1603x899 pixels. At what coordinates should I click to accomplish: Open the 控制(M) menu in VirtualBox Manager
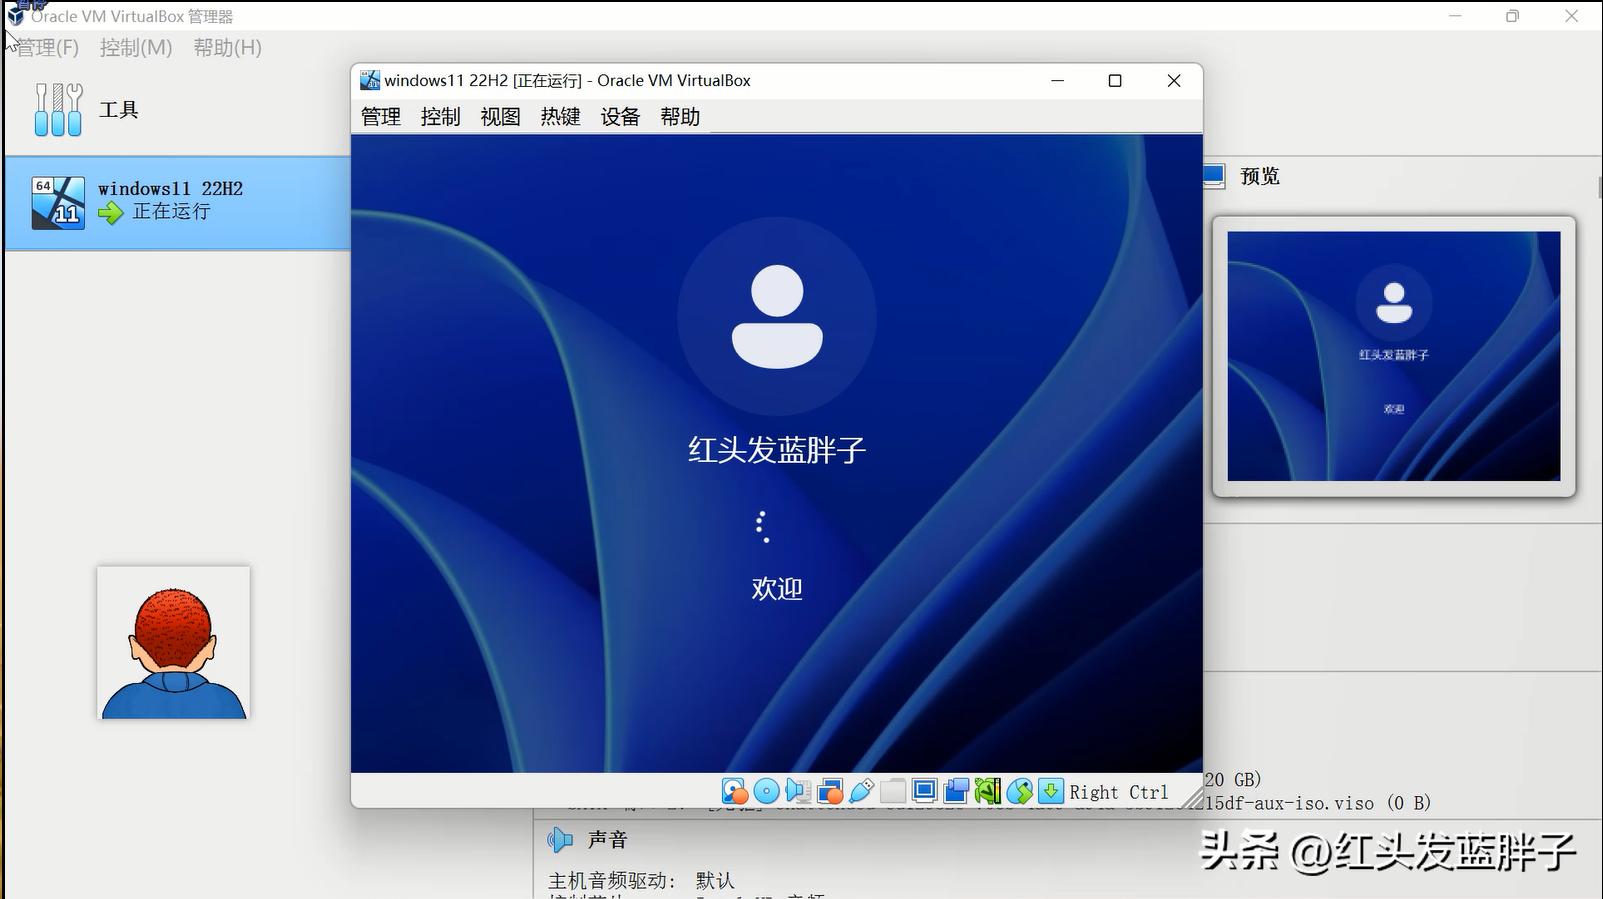[136, 48]
